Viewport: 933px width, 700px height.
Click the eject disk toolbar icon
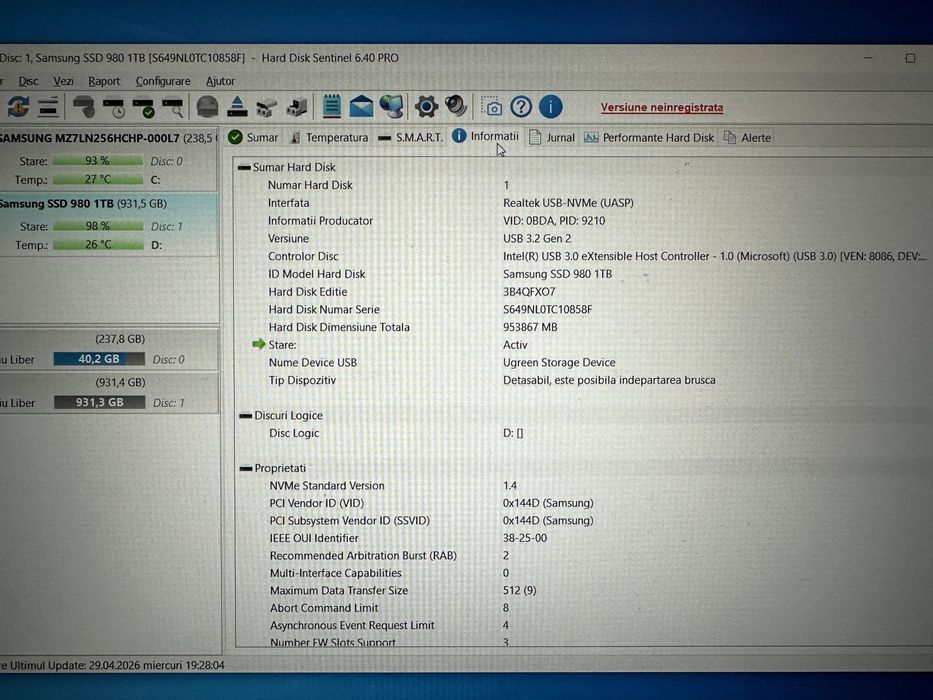coord(237,107)
